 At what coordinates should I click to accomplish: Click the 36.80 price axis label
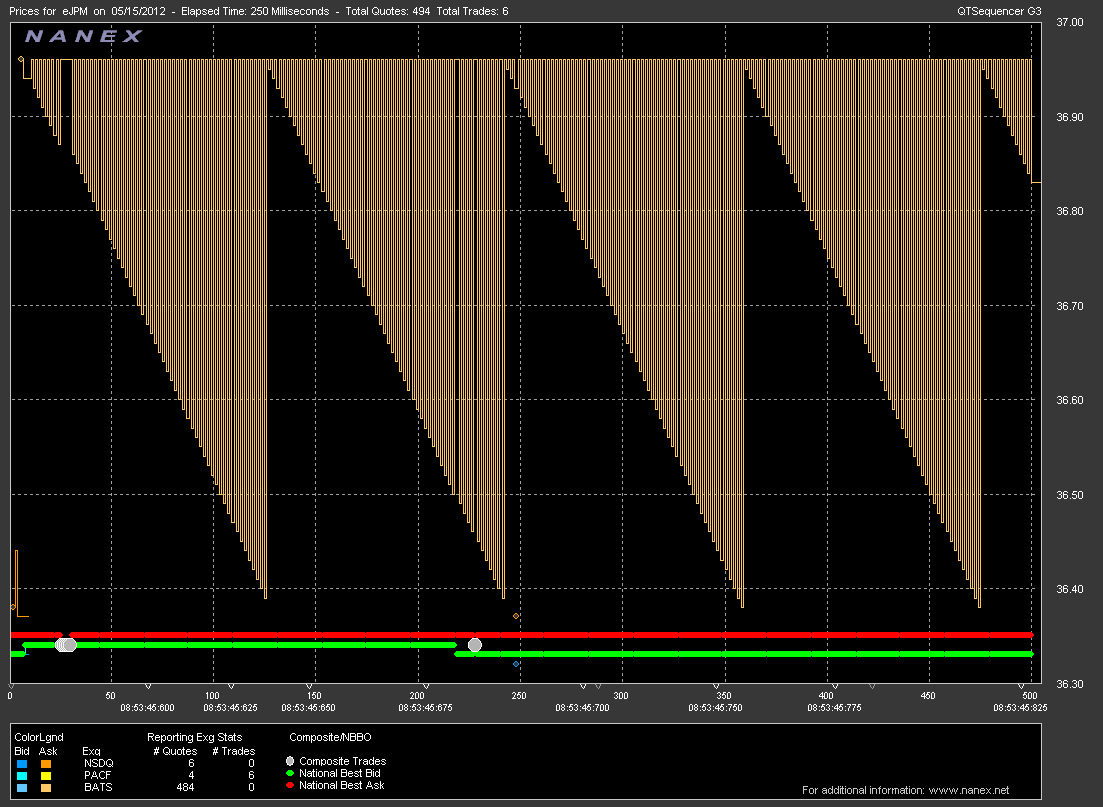tap(1070, 211)
